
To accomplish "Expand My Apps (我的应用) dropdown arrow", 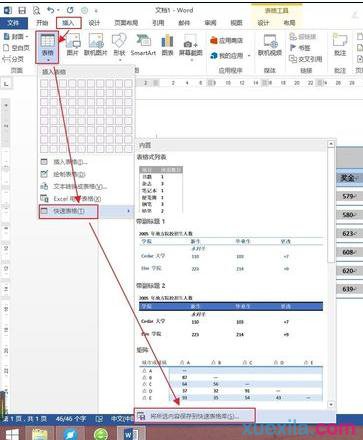I will pos(249,56).
